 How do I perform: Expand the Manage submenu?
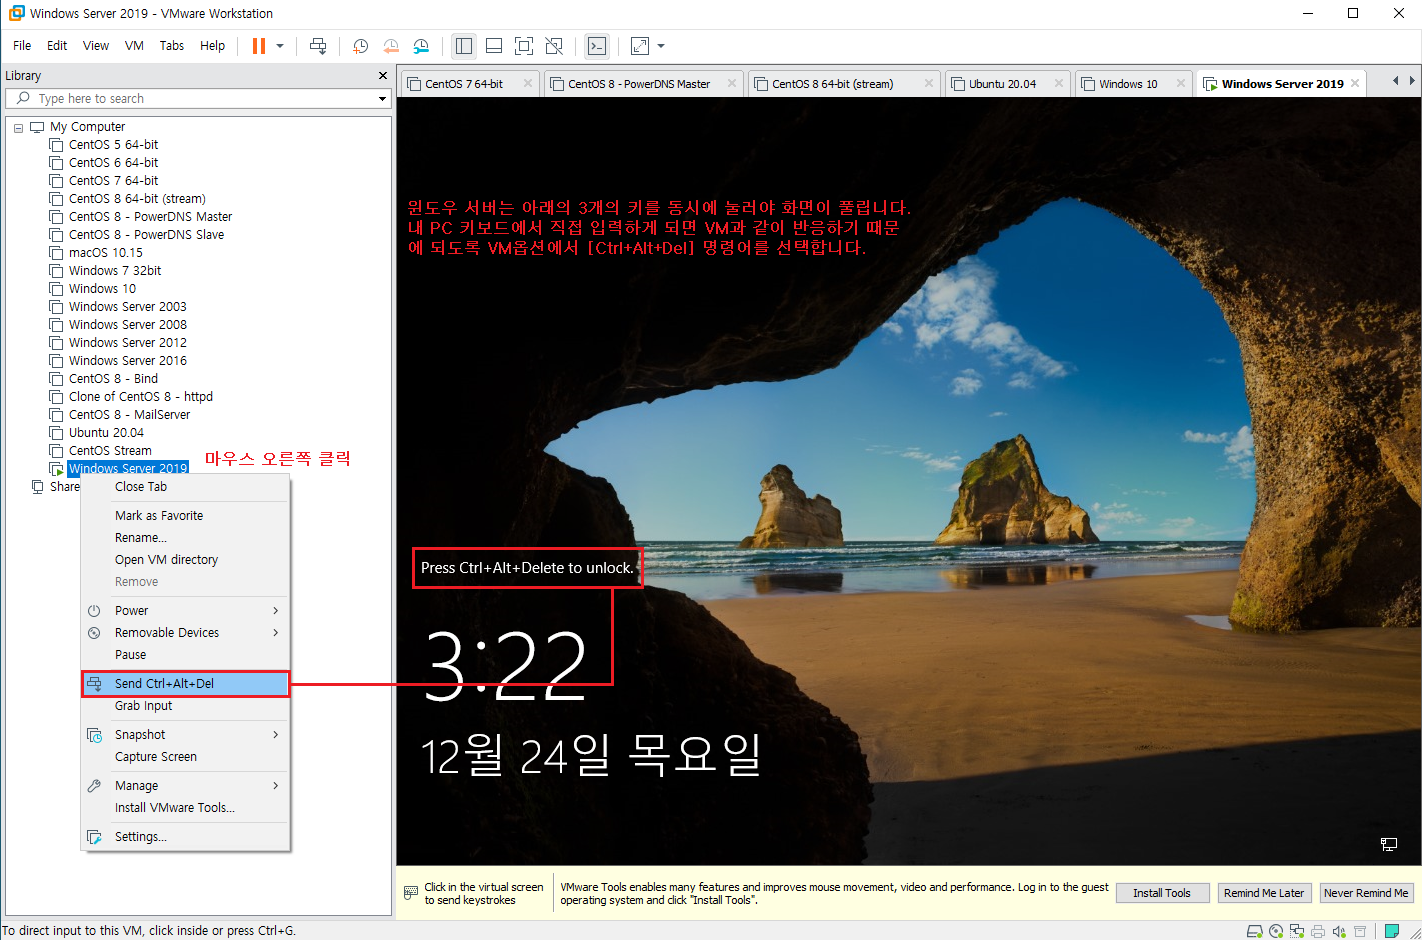point(186,786)
